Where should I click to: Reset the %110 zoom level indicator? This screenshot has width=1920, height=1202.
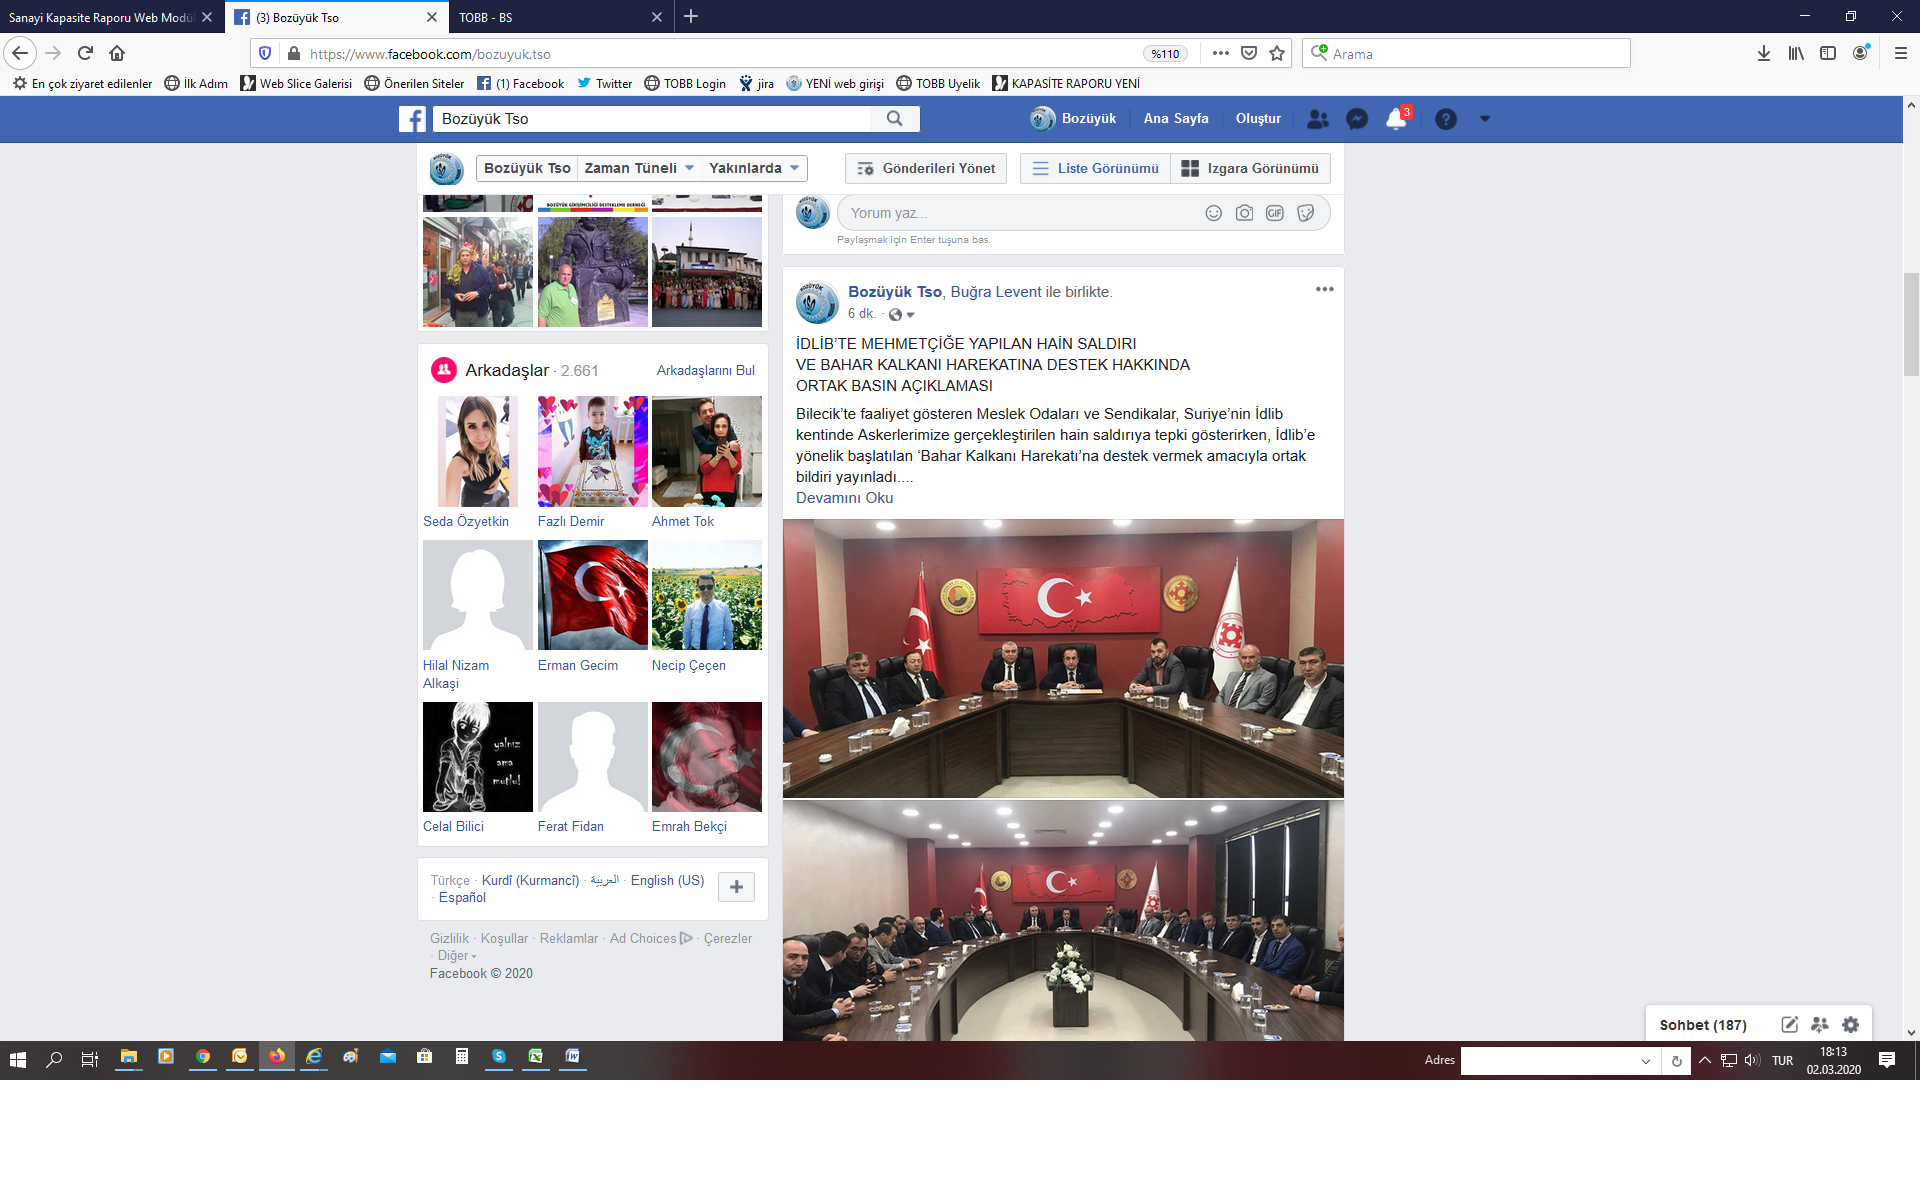click(x=1165, y=54)
